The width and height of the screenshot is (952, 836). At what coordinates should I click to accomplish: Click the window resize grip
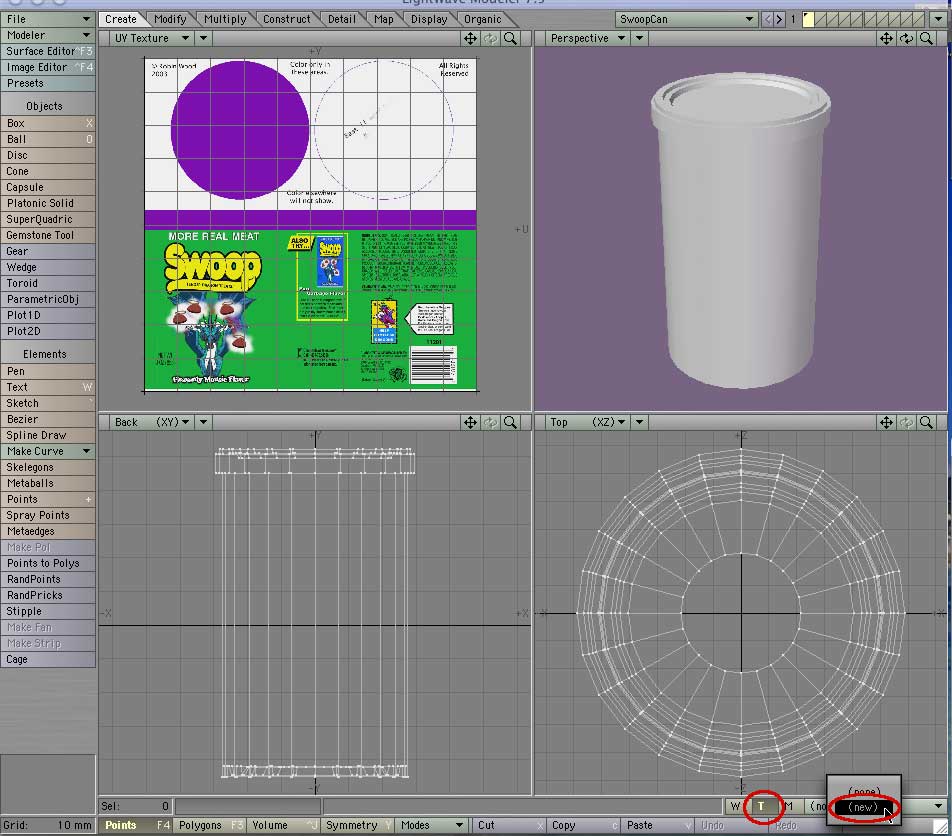pyautogui.click(x=941, y=826)
